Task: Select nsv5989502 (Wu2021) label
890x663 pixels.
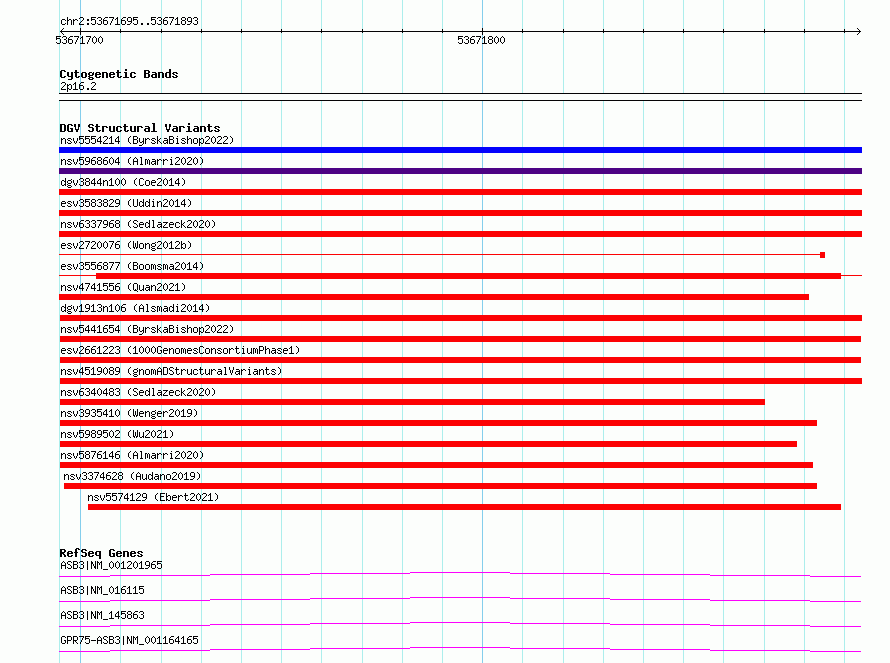Action: (117, 434)
